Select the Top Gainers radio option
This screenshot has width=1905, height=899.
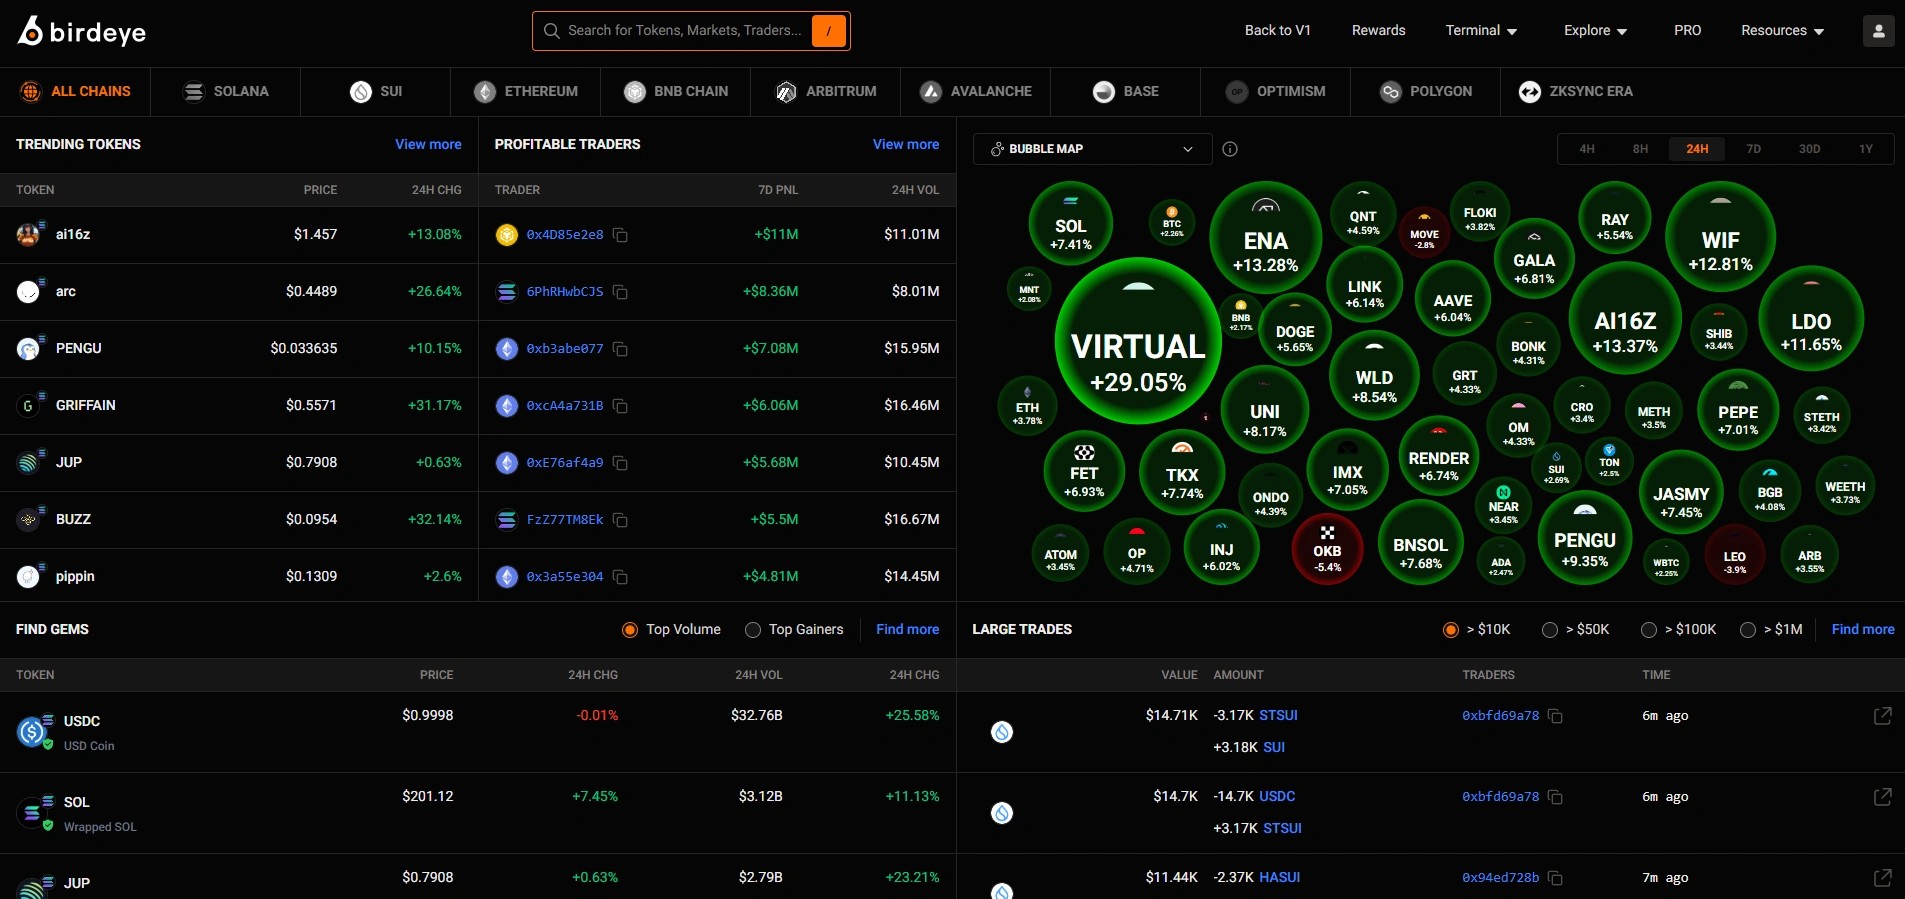(753, 630)
